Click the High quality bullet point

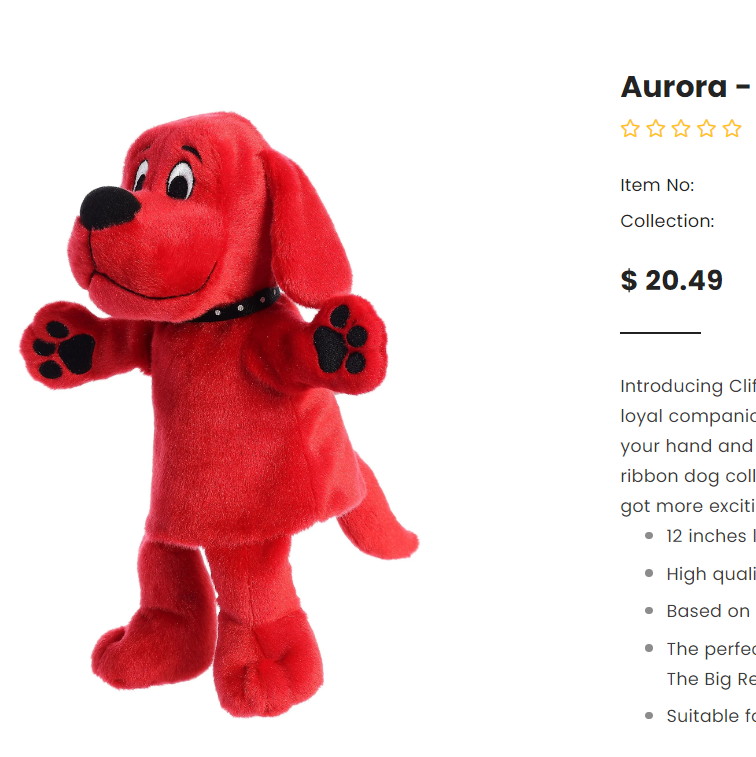pyautogui.click(x=711, y=574)
